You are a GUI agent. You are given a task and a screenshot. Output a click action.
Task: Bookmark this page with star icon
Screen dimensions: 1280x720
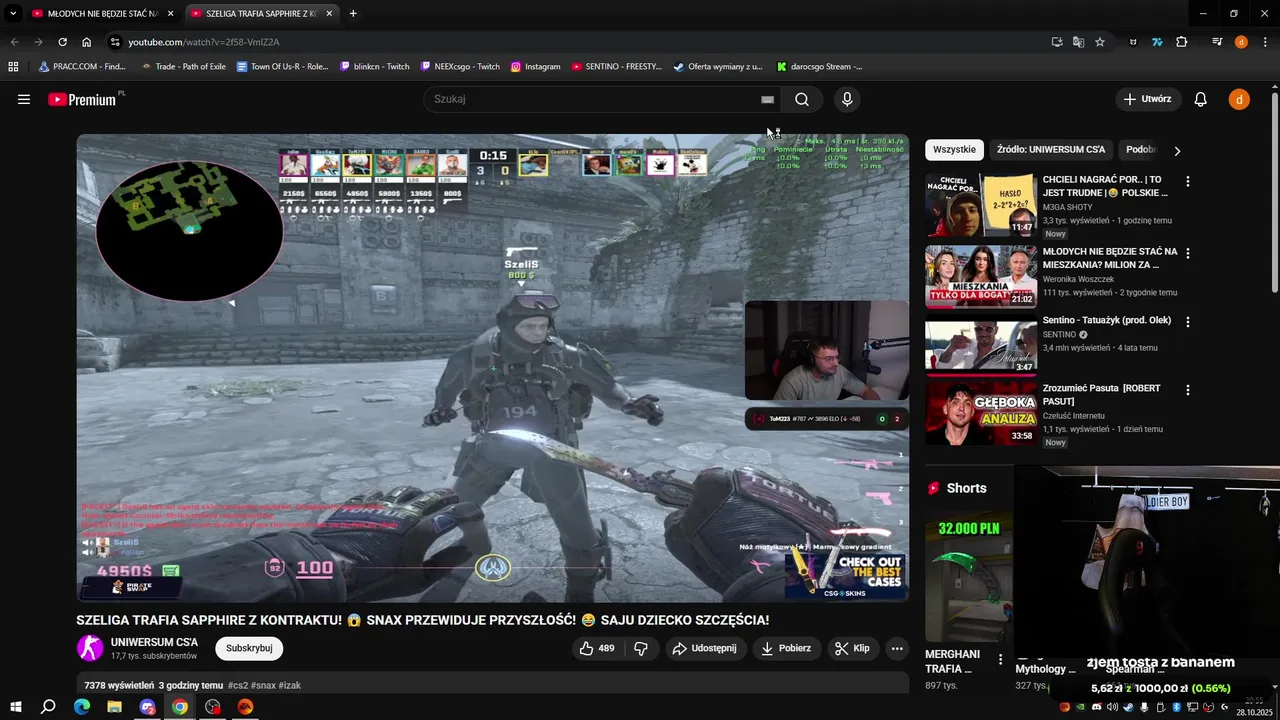click(x=1100, y=42)
